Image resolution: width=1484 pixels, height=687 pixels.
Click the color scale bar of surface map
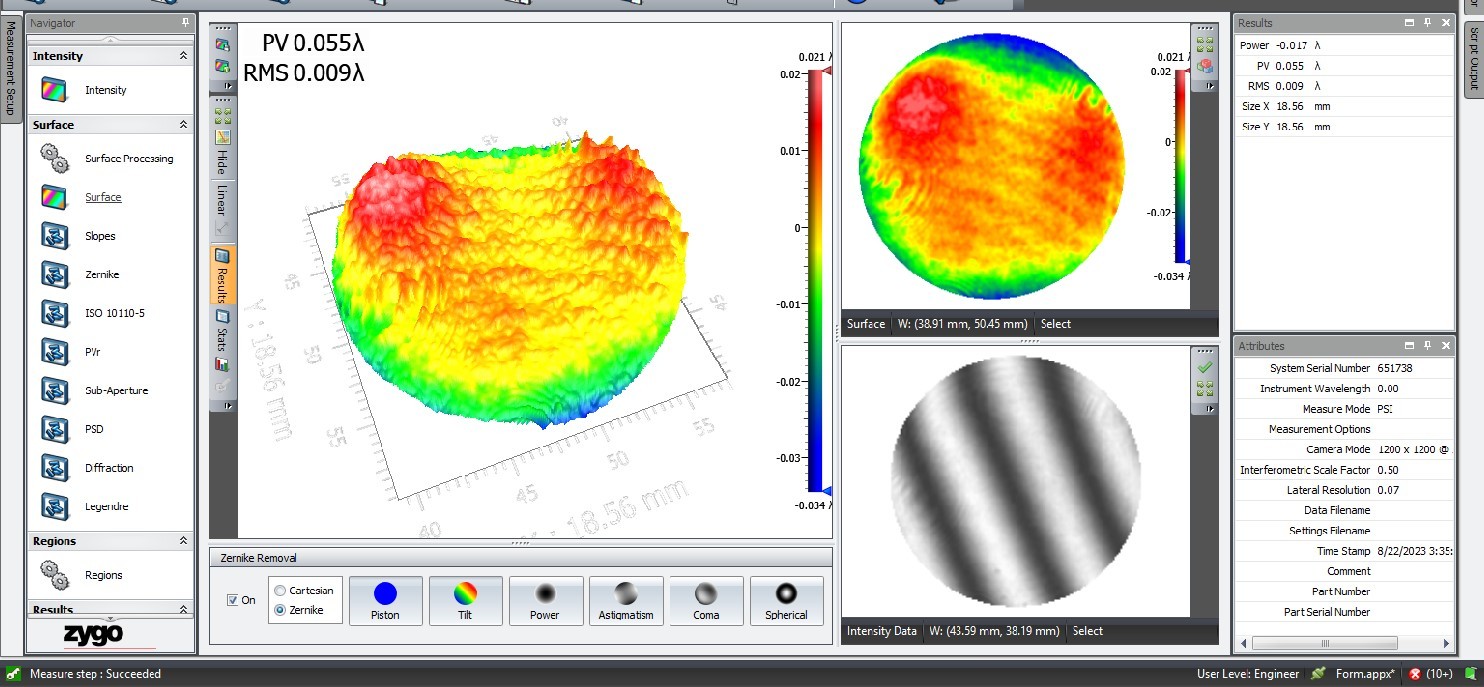tap(1181, 166)
